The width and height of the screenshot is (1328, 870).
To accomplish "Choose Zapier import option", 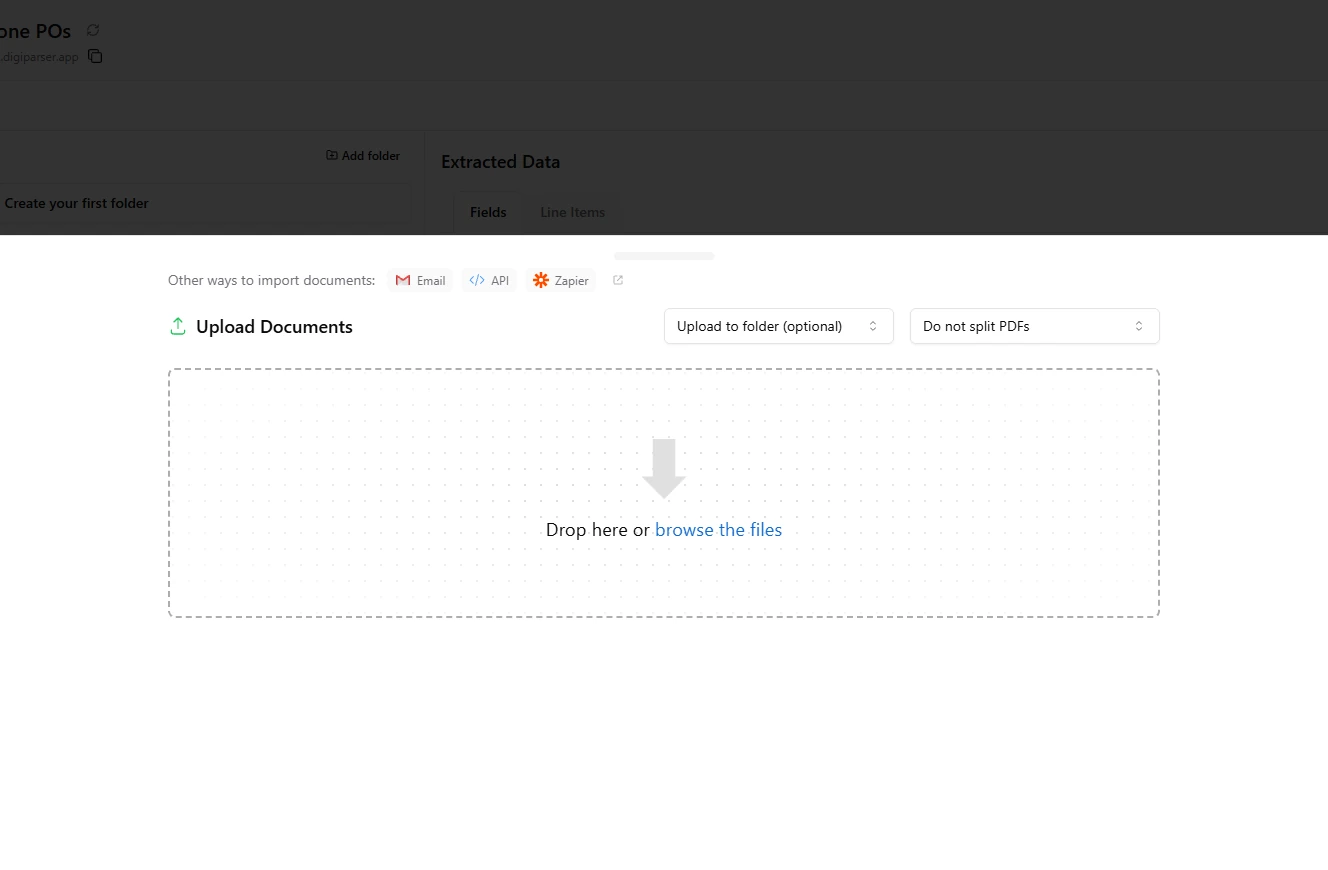I will [561, 280].
